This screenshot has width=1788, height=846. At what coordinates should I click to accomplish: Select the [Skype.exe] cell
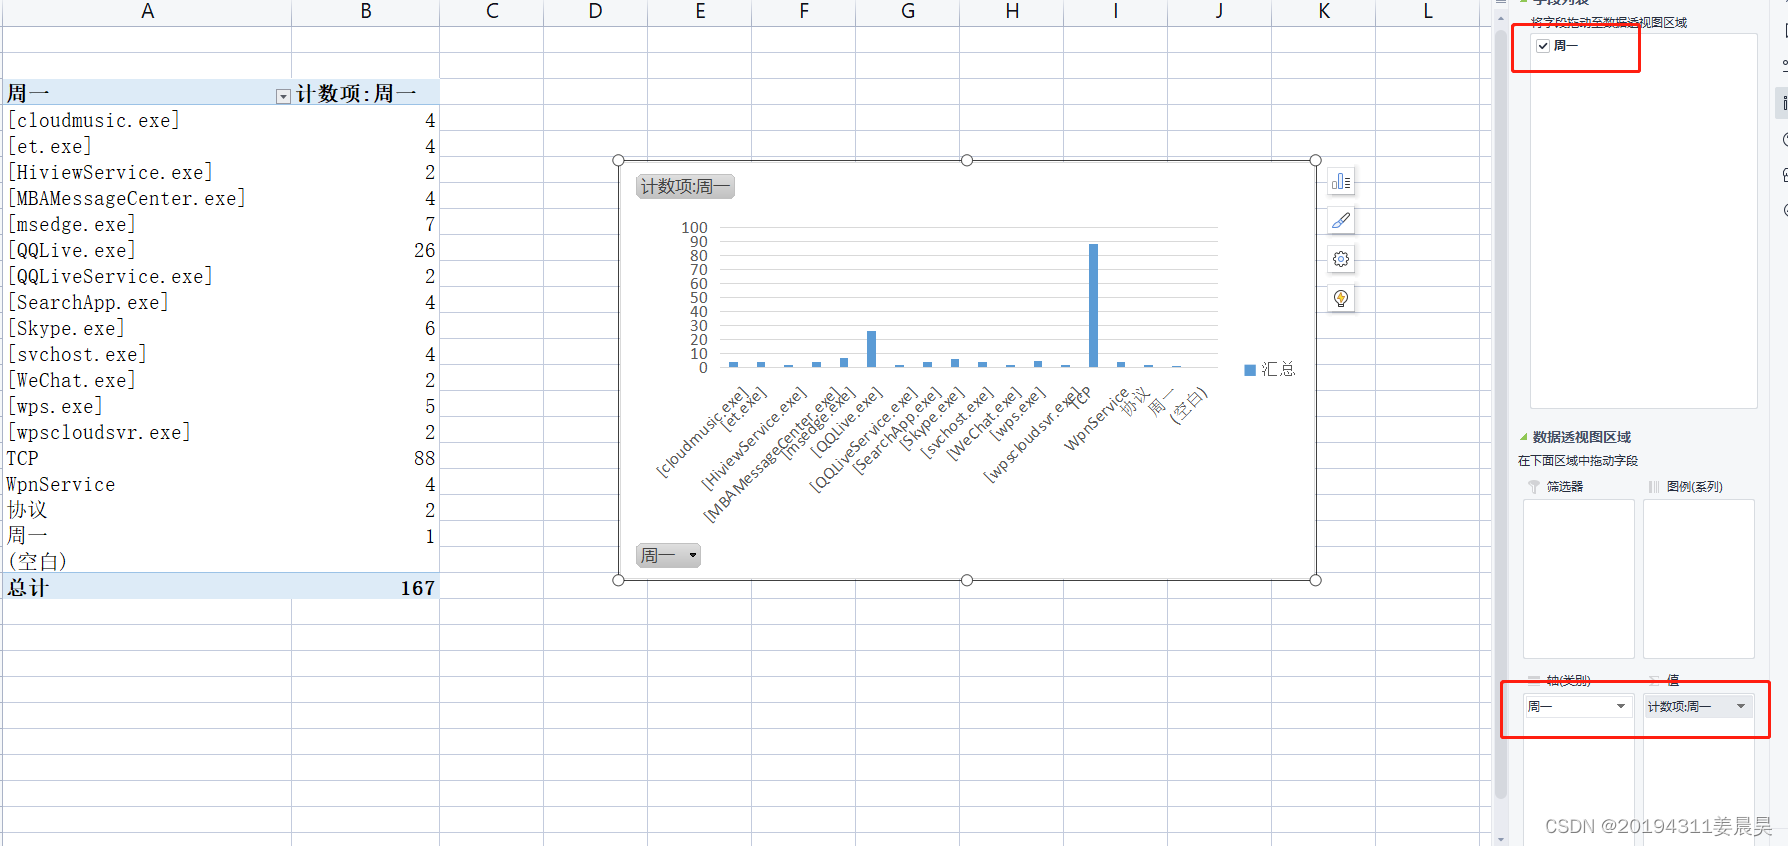(147, 328)
